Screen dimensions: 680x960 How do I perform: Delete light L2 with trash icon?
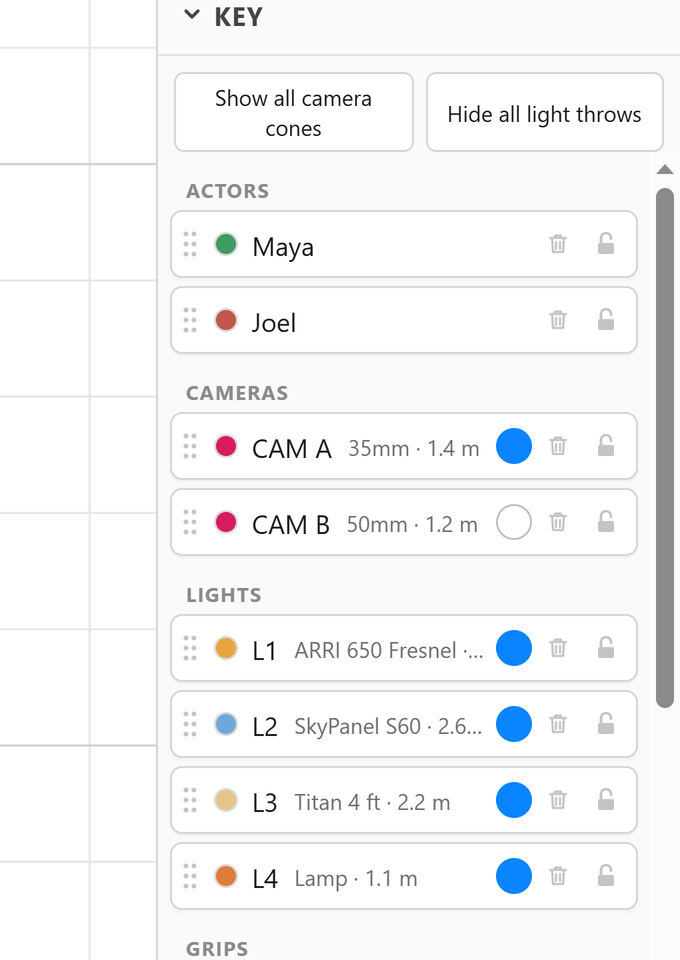coord(558,724)
